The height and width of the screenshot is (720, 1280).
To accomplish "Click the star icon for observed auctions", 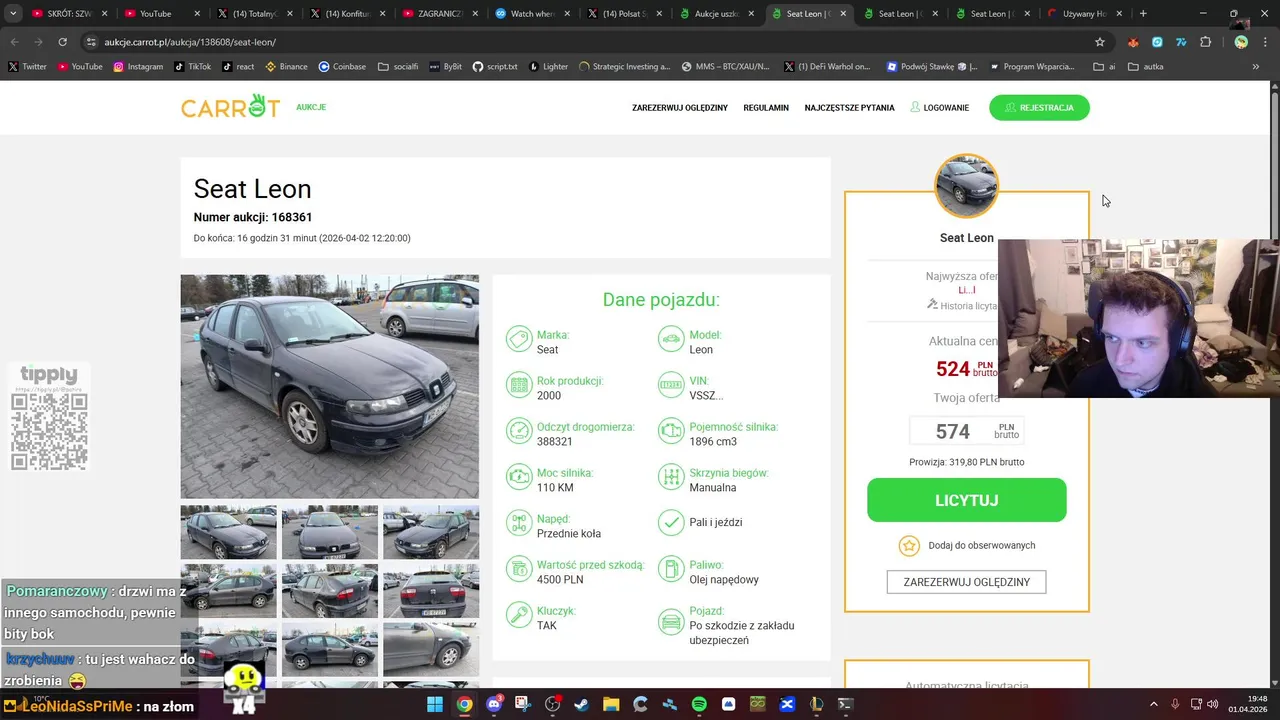I will 909,545.
